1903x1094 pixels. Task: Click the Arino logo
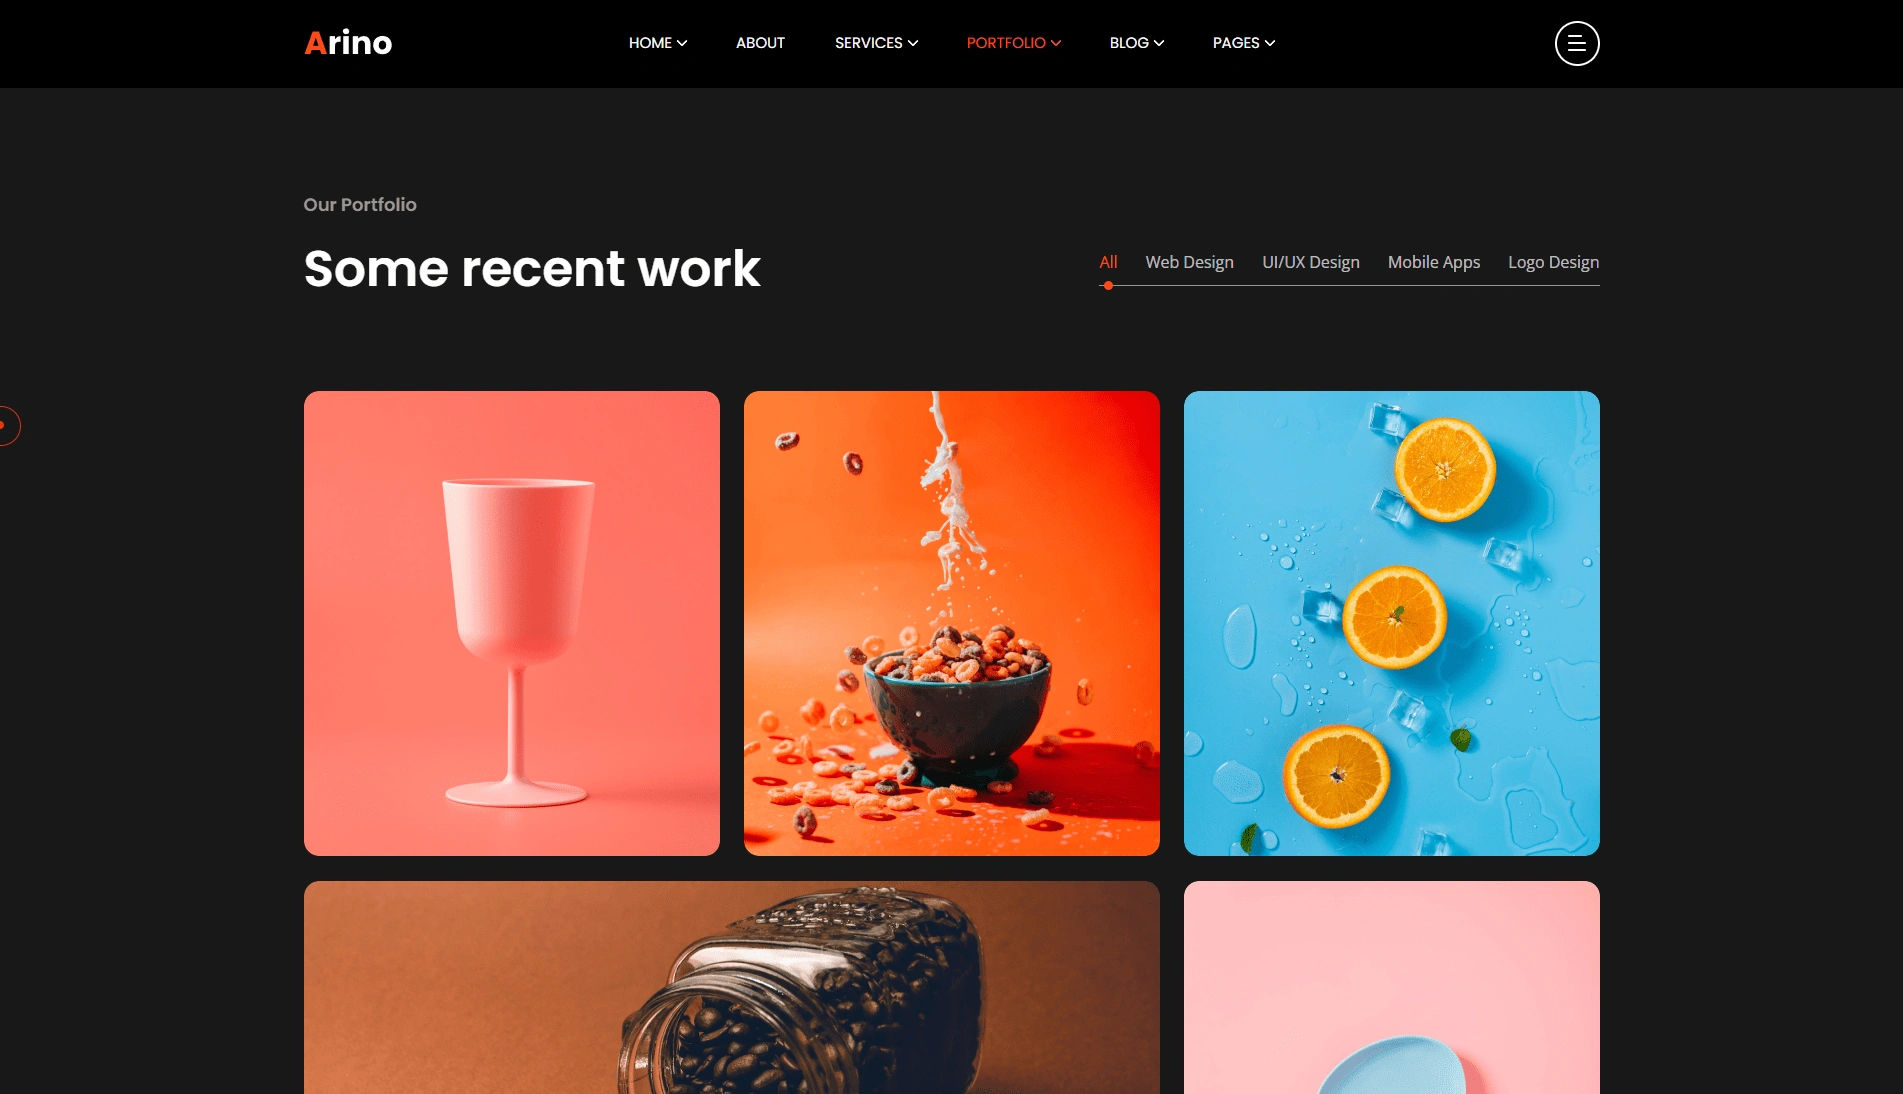(348, 43)
